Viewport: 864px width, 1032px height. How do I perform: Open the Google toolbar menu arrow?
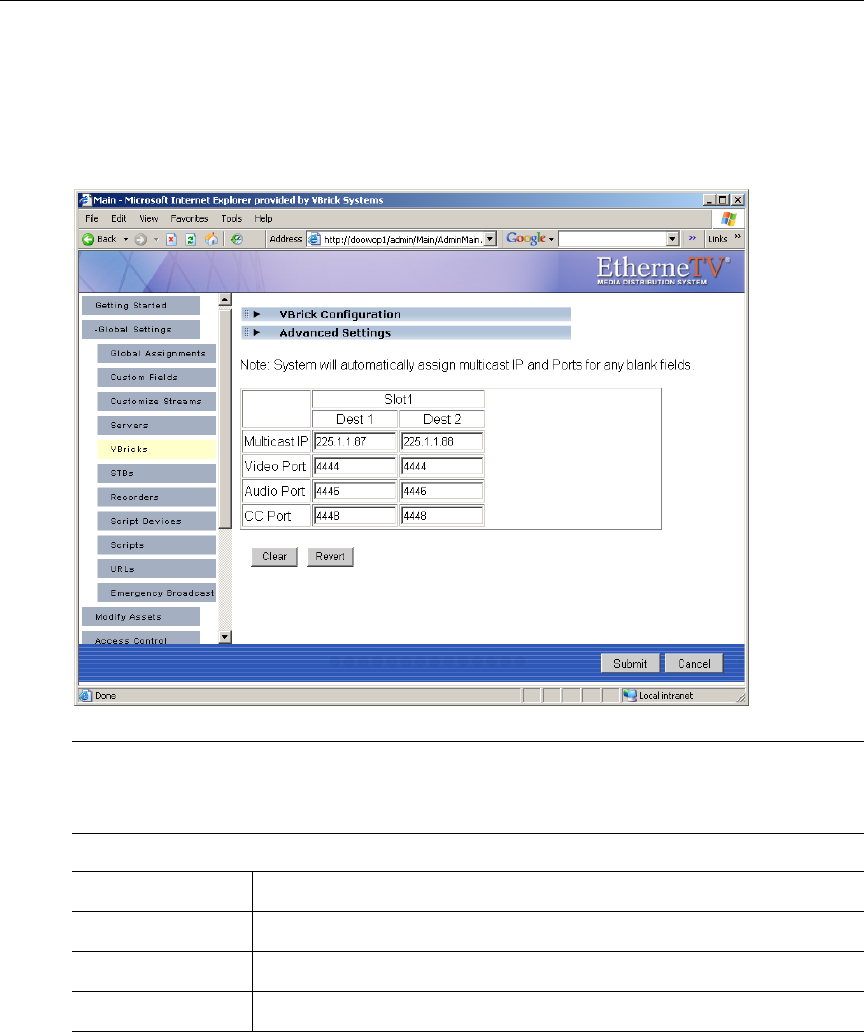551,240
